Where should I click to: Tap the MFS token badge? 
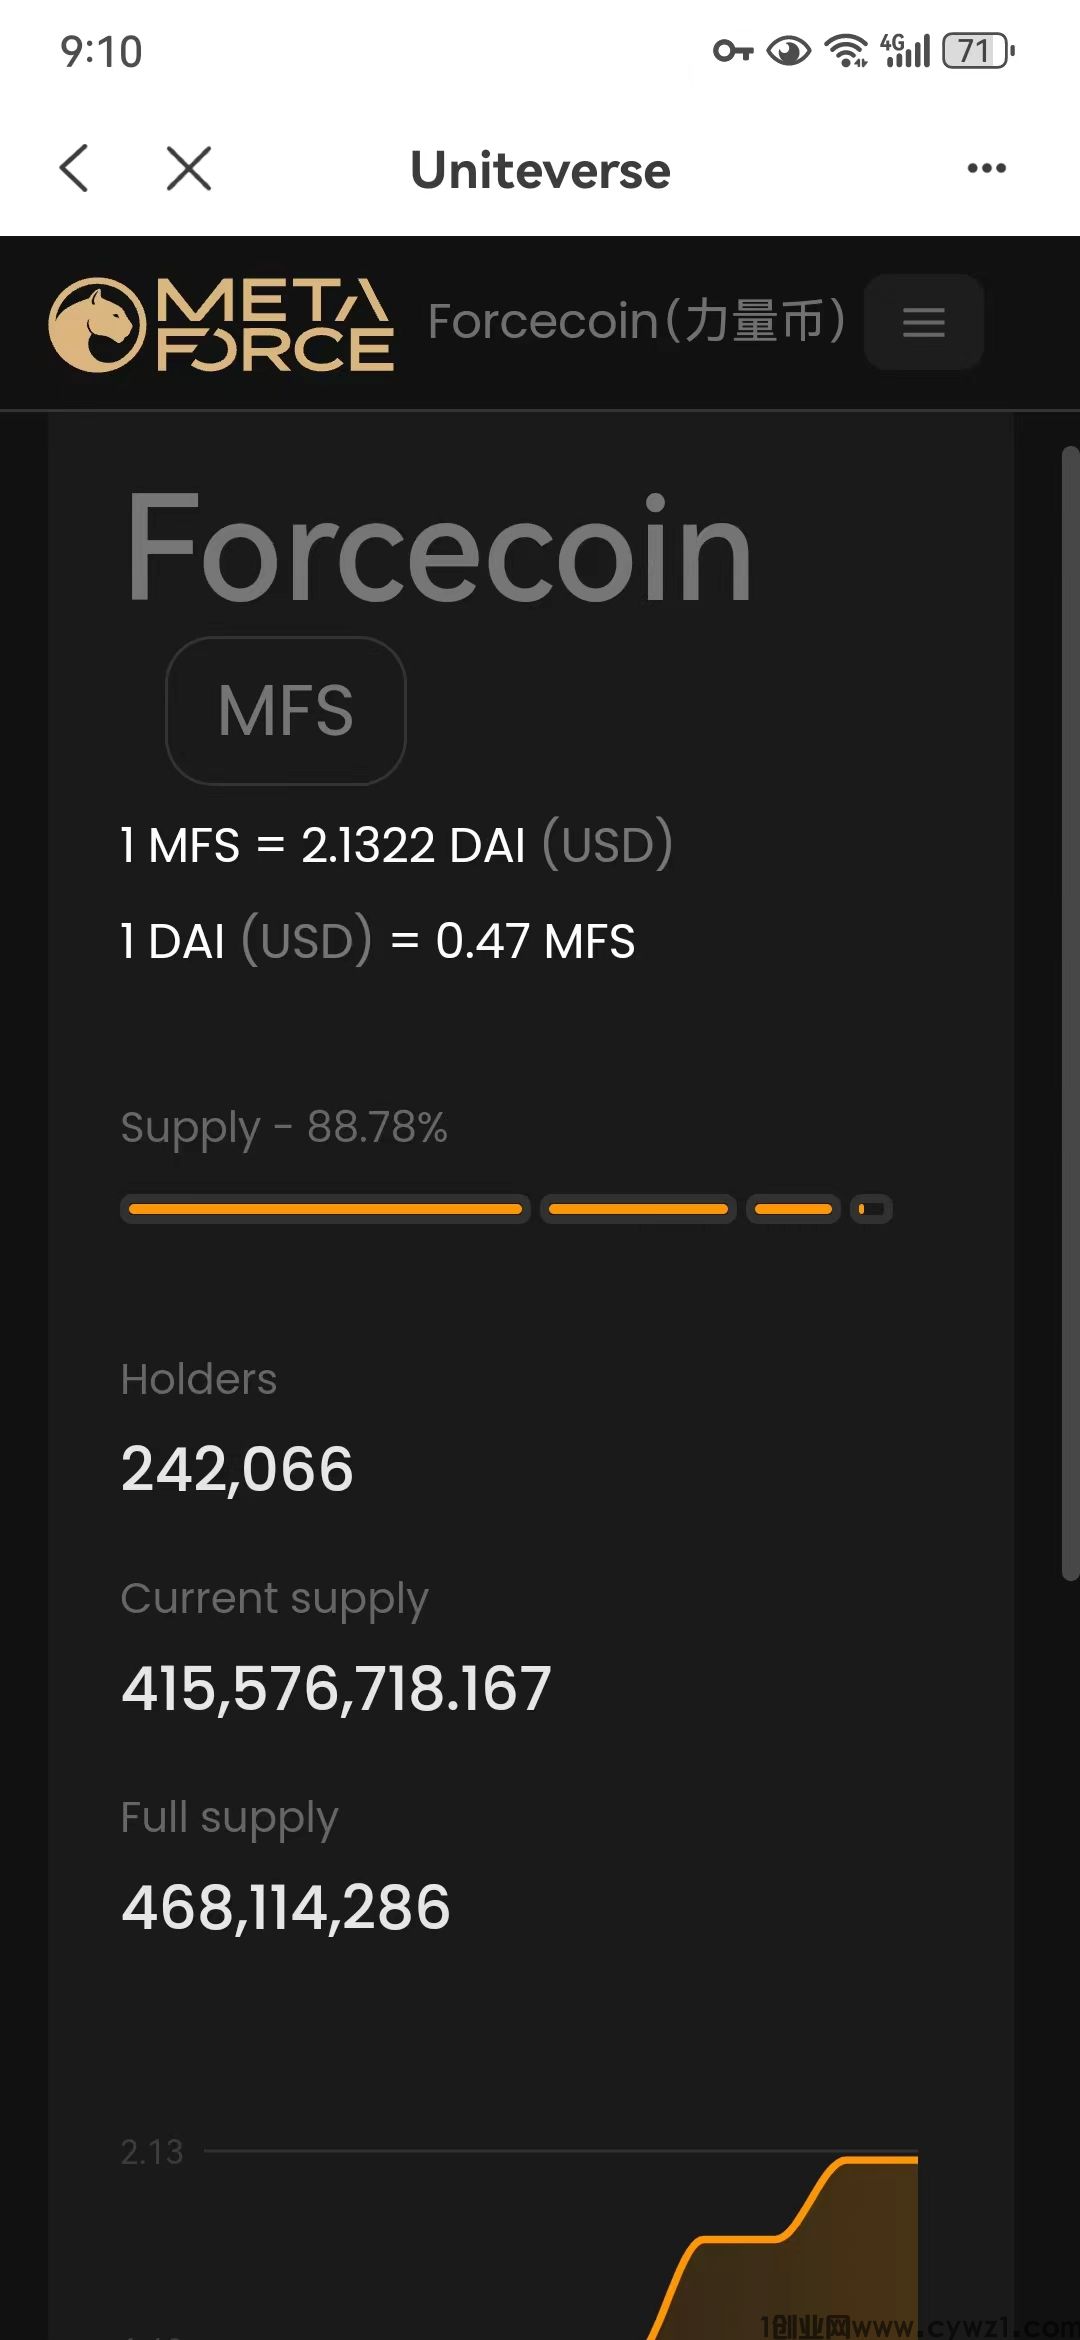[286, 711]
